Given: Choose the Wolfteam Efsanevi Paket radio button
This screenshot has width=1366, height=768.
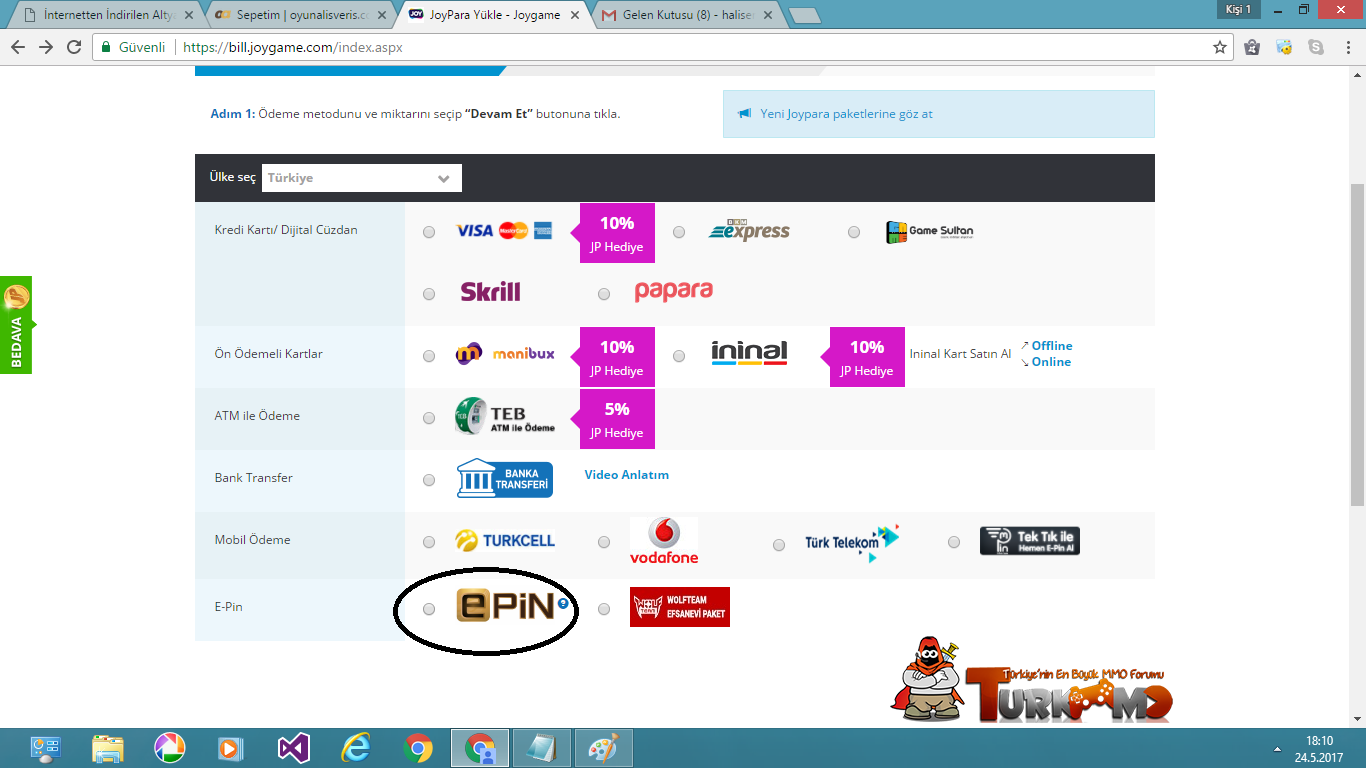Looking at the screenshot, I should pos(604,609).
